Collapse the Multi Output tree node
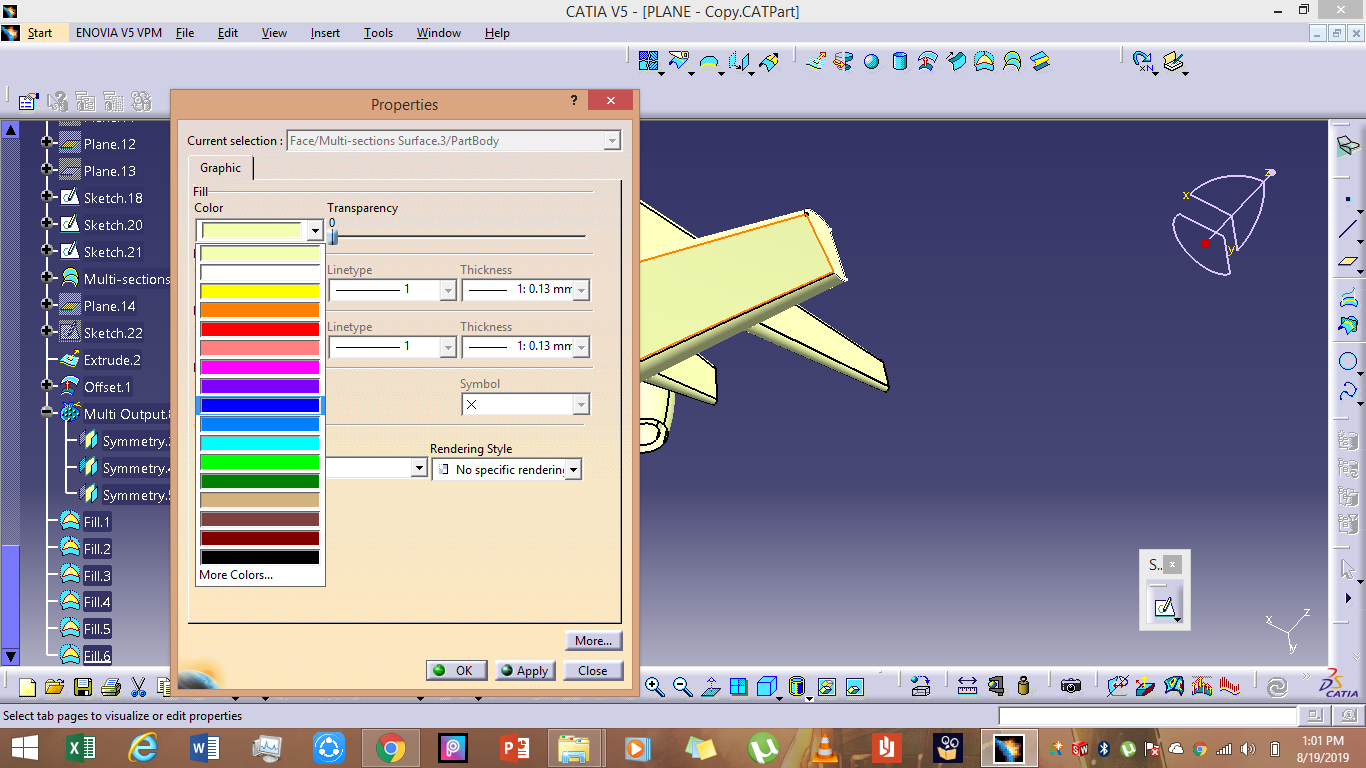The height and width of the screenshot is (768, 1366). [47, 413]
